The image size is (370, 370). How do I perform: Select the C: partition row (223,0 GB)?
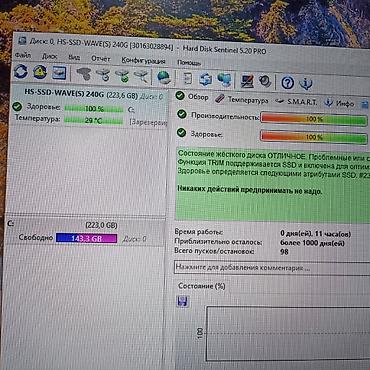click(85, 232)
